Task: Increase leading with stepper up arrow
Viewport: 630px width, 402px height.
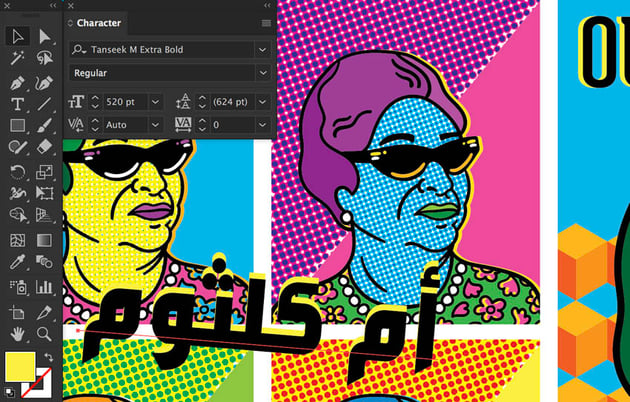Action: (x=202, y=98)
